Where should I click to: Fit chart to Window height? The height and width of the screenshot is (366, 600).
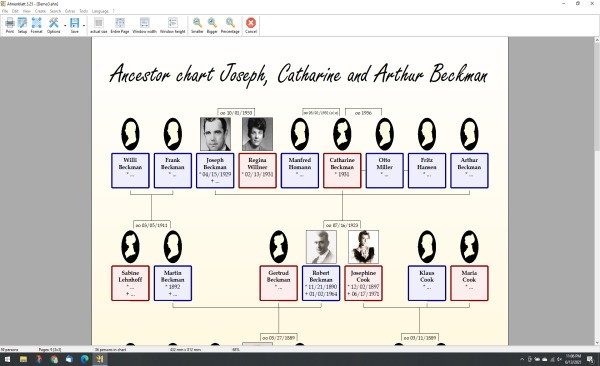pyautogui.click(x=173, y=25)
